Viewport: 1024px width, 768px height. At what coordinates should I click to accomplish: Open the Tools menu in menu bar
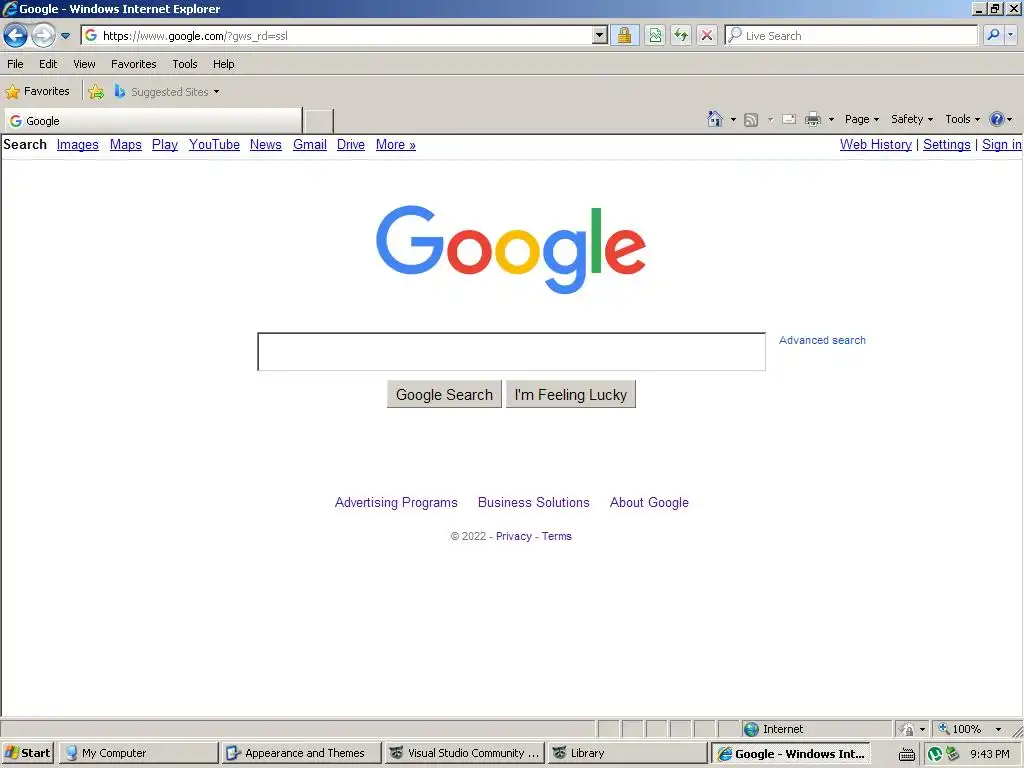pyautogui.click(x=185, y=64)
